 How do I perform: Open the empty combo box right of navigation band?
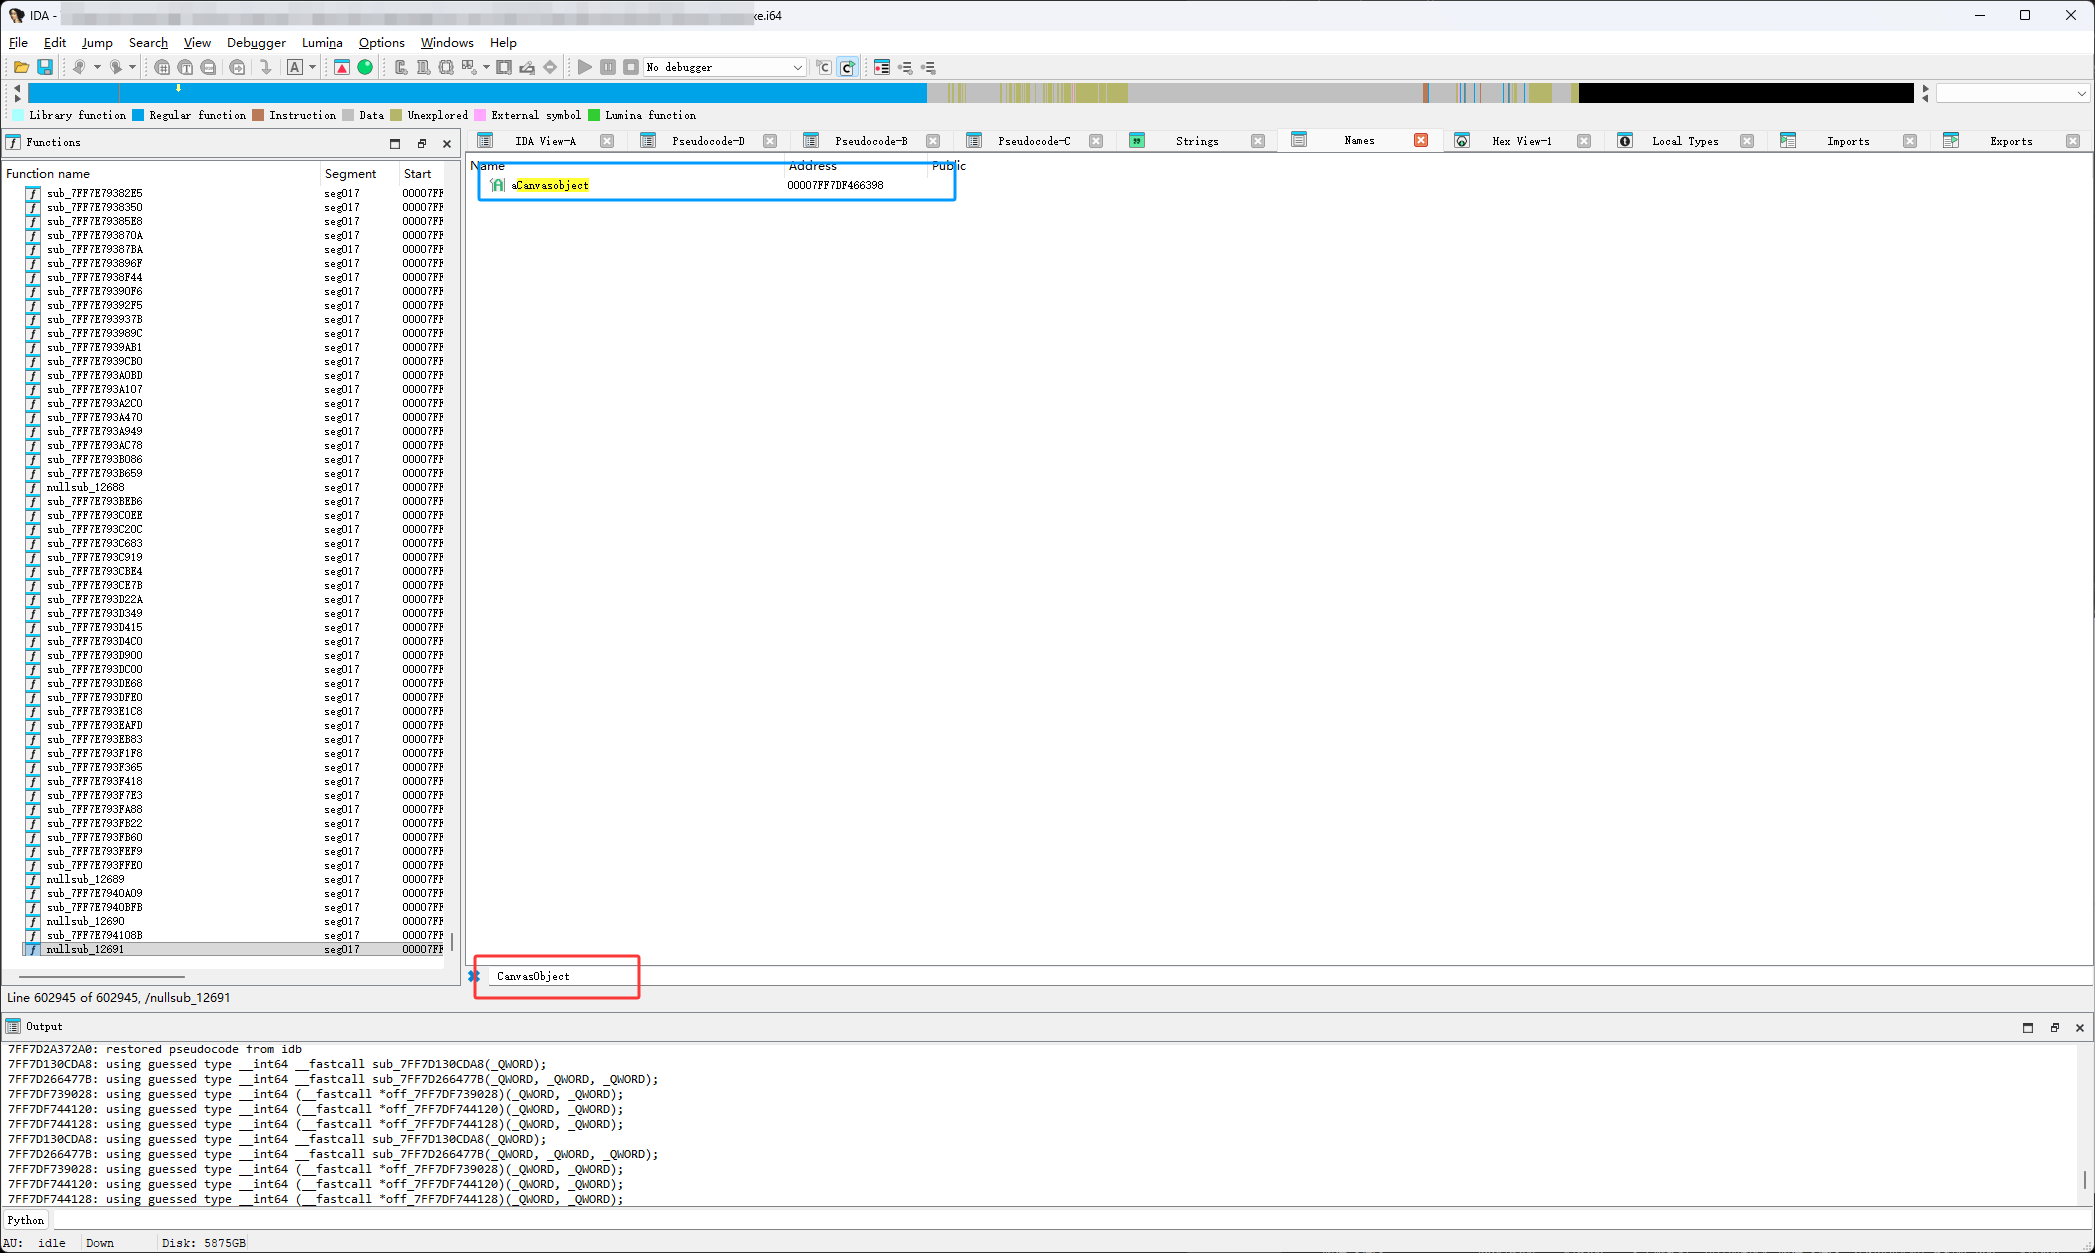pyautogui.click(x=2012, y=93)
